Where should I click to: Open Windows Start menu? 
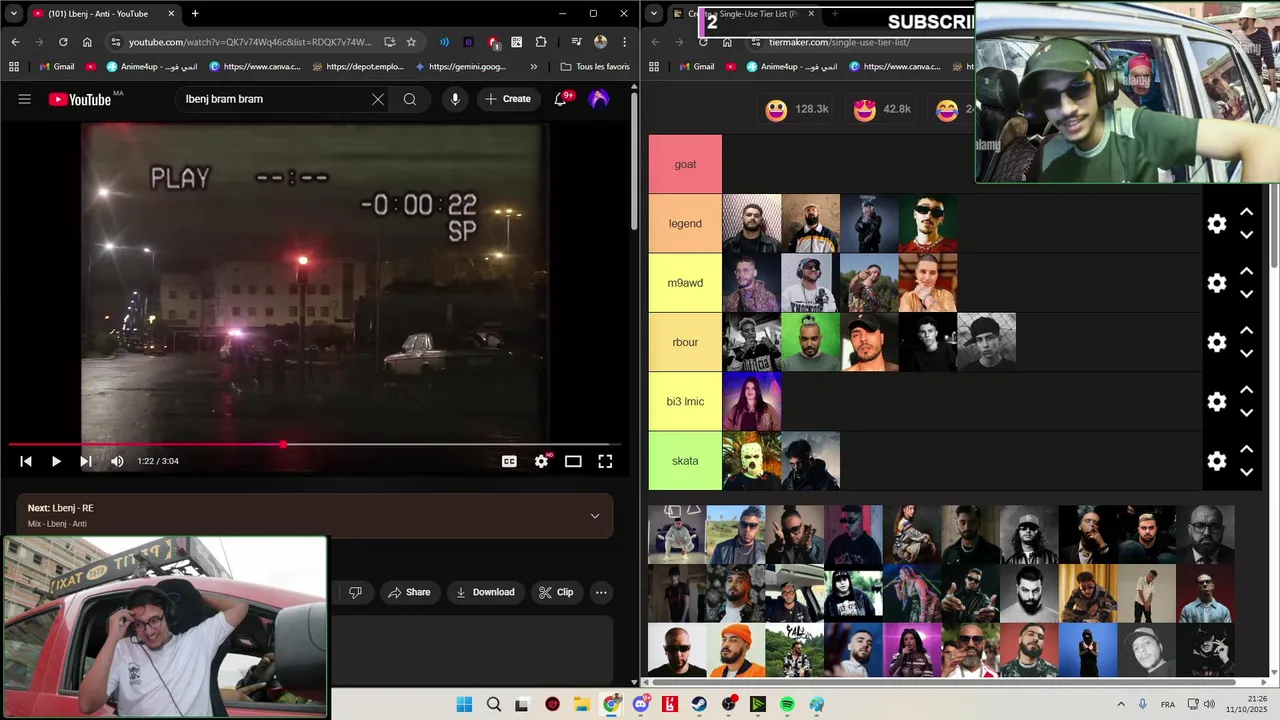point(464,704)
